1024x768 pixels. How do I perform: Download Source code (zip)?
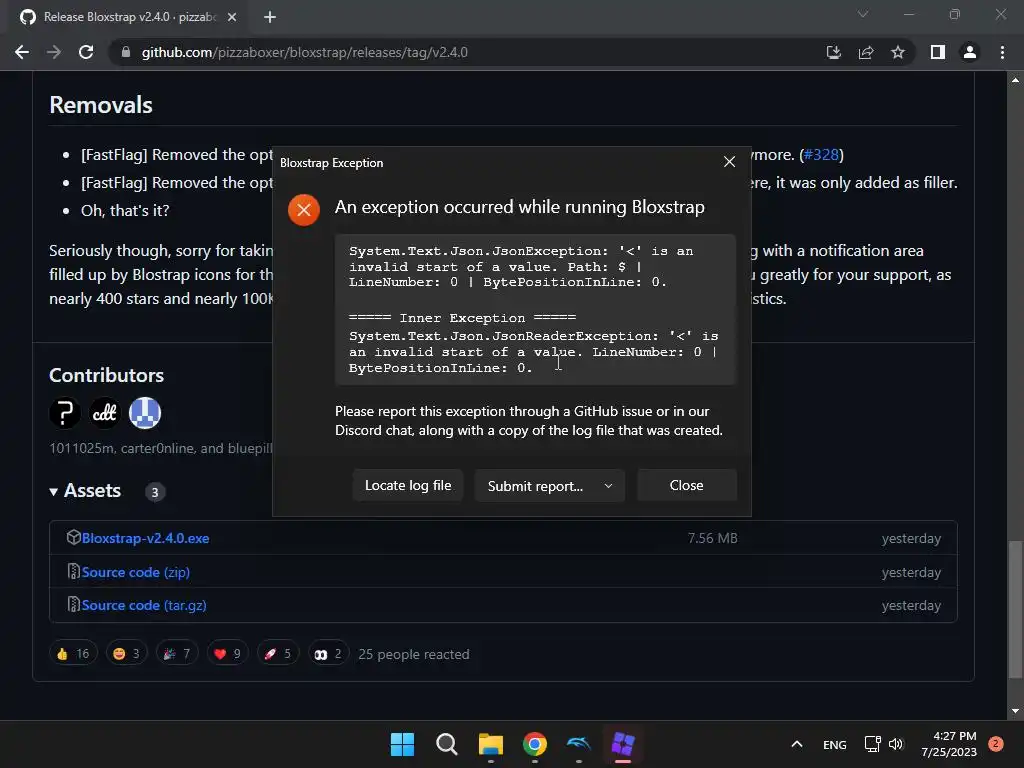click(x=136, y=572)
